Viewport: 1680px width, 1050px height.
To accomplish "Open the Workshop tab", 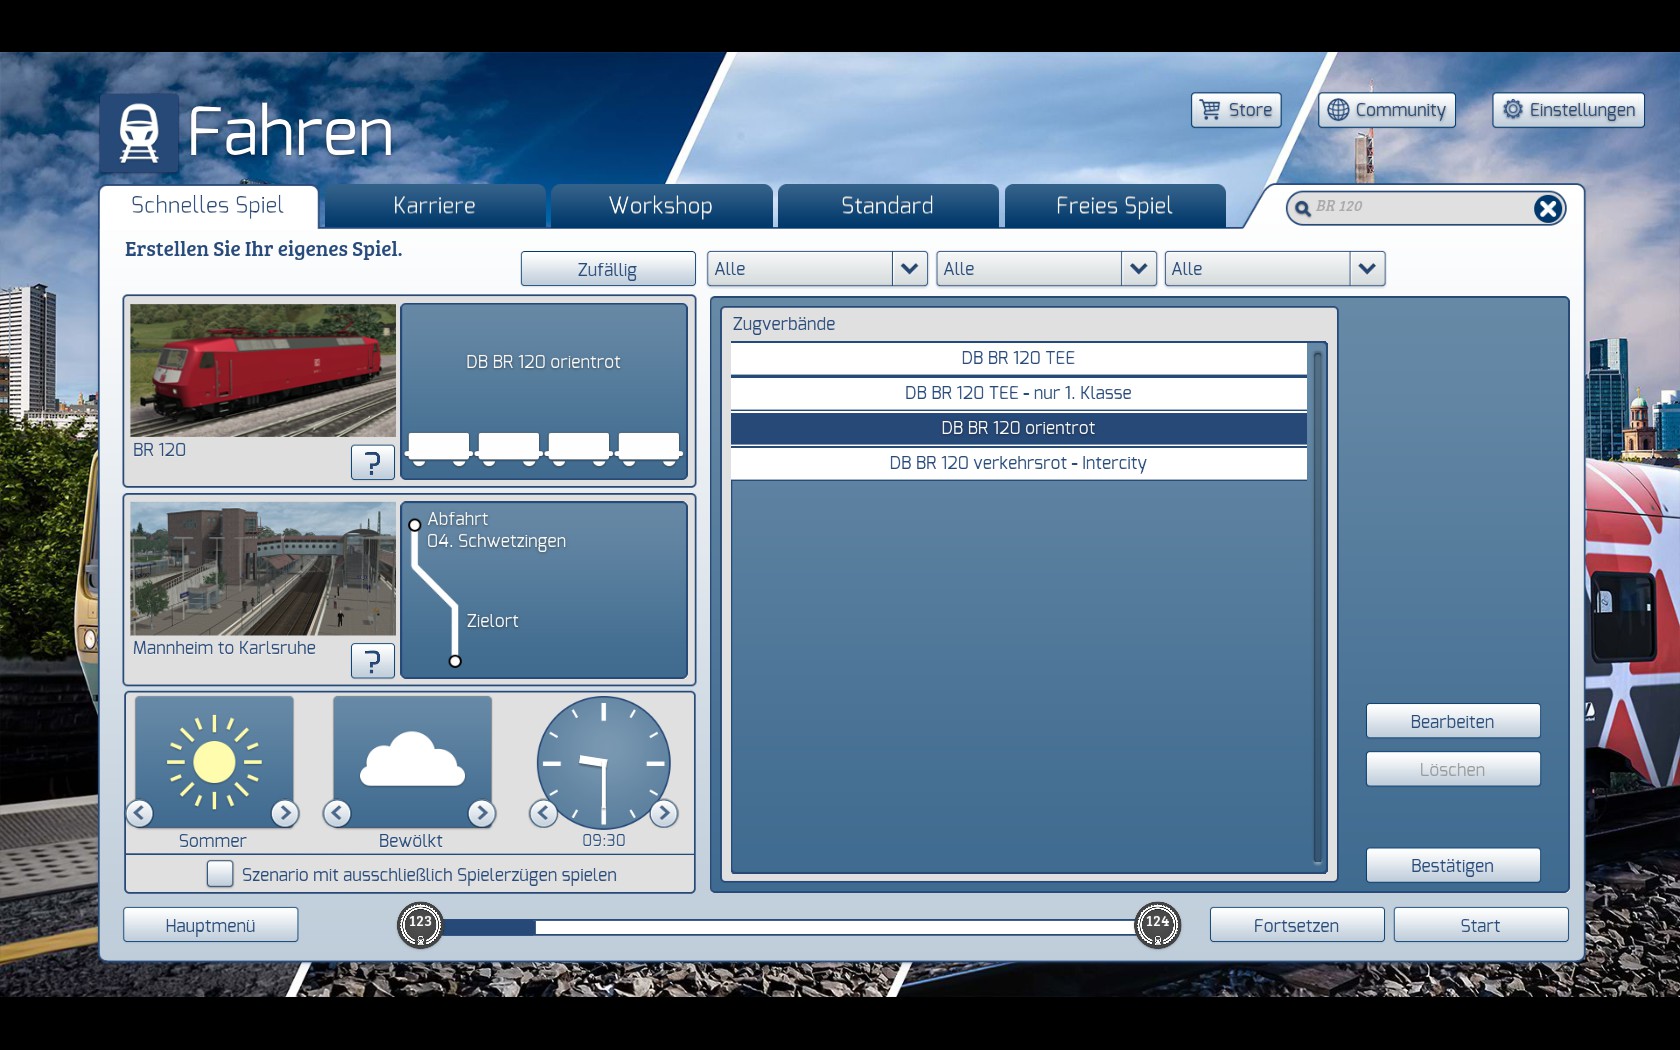I will [661, 206].
